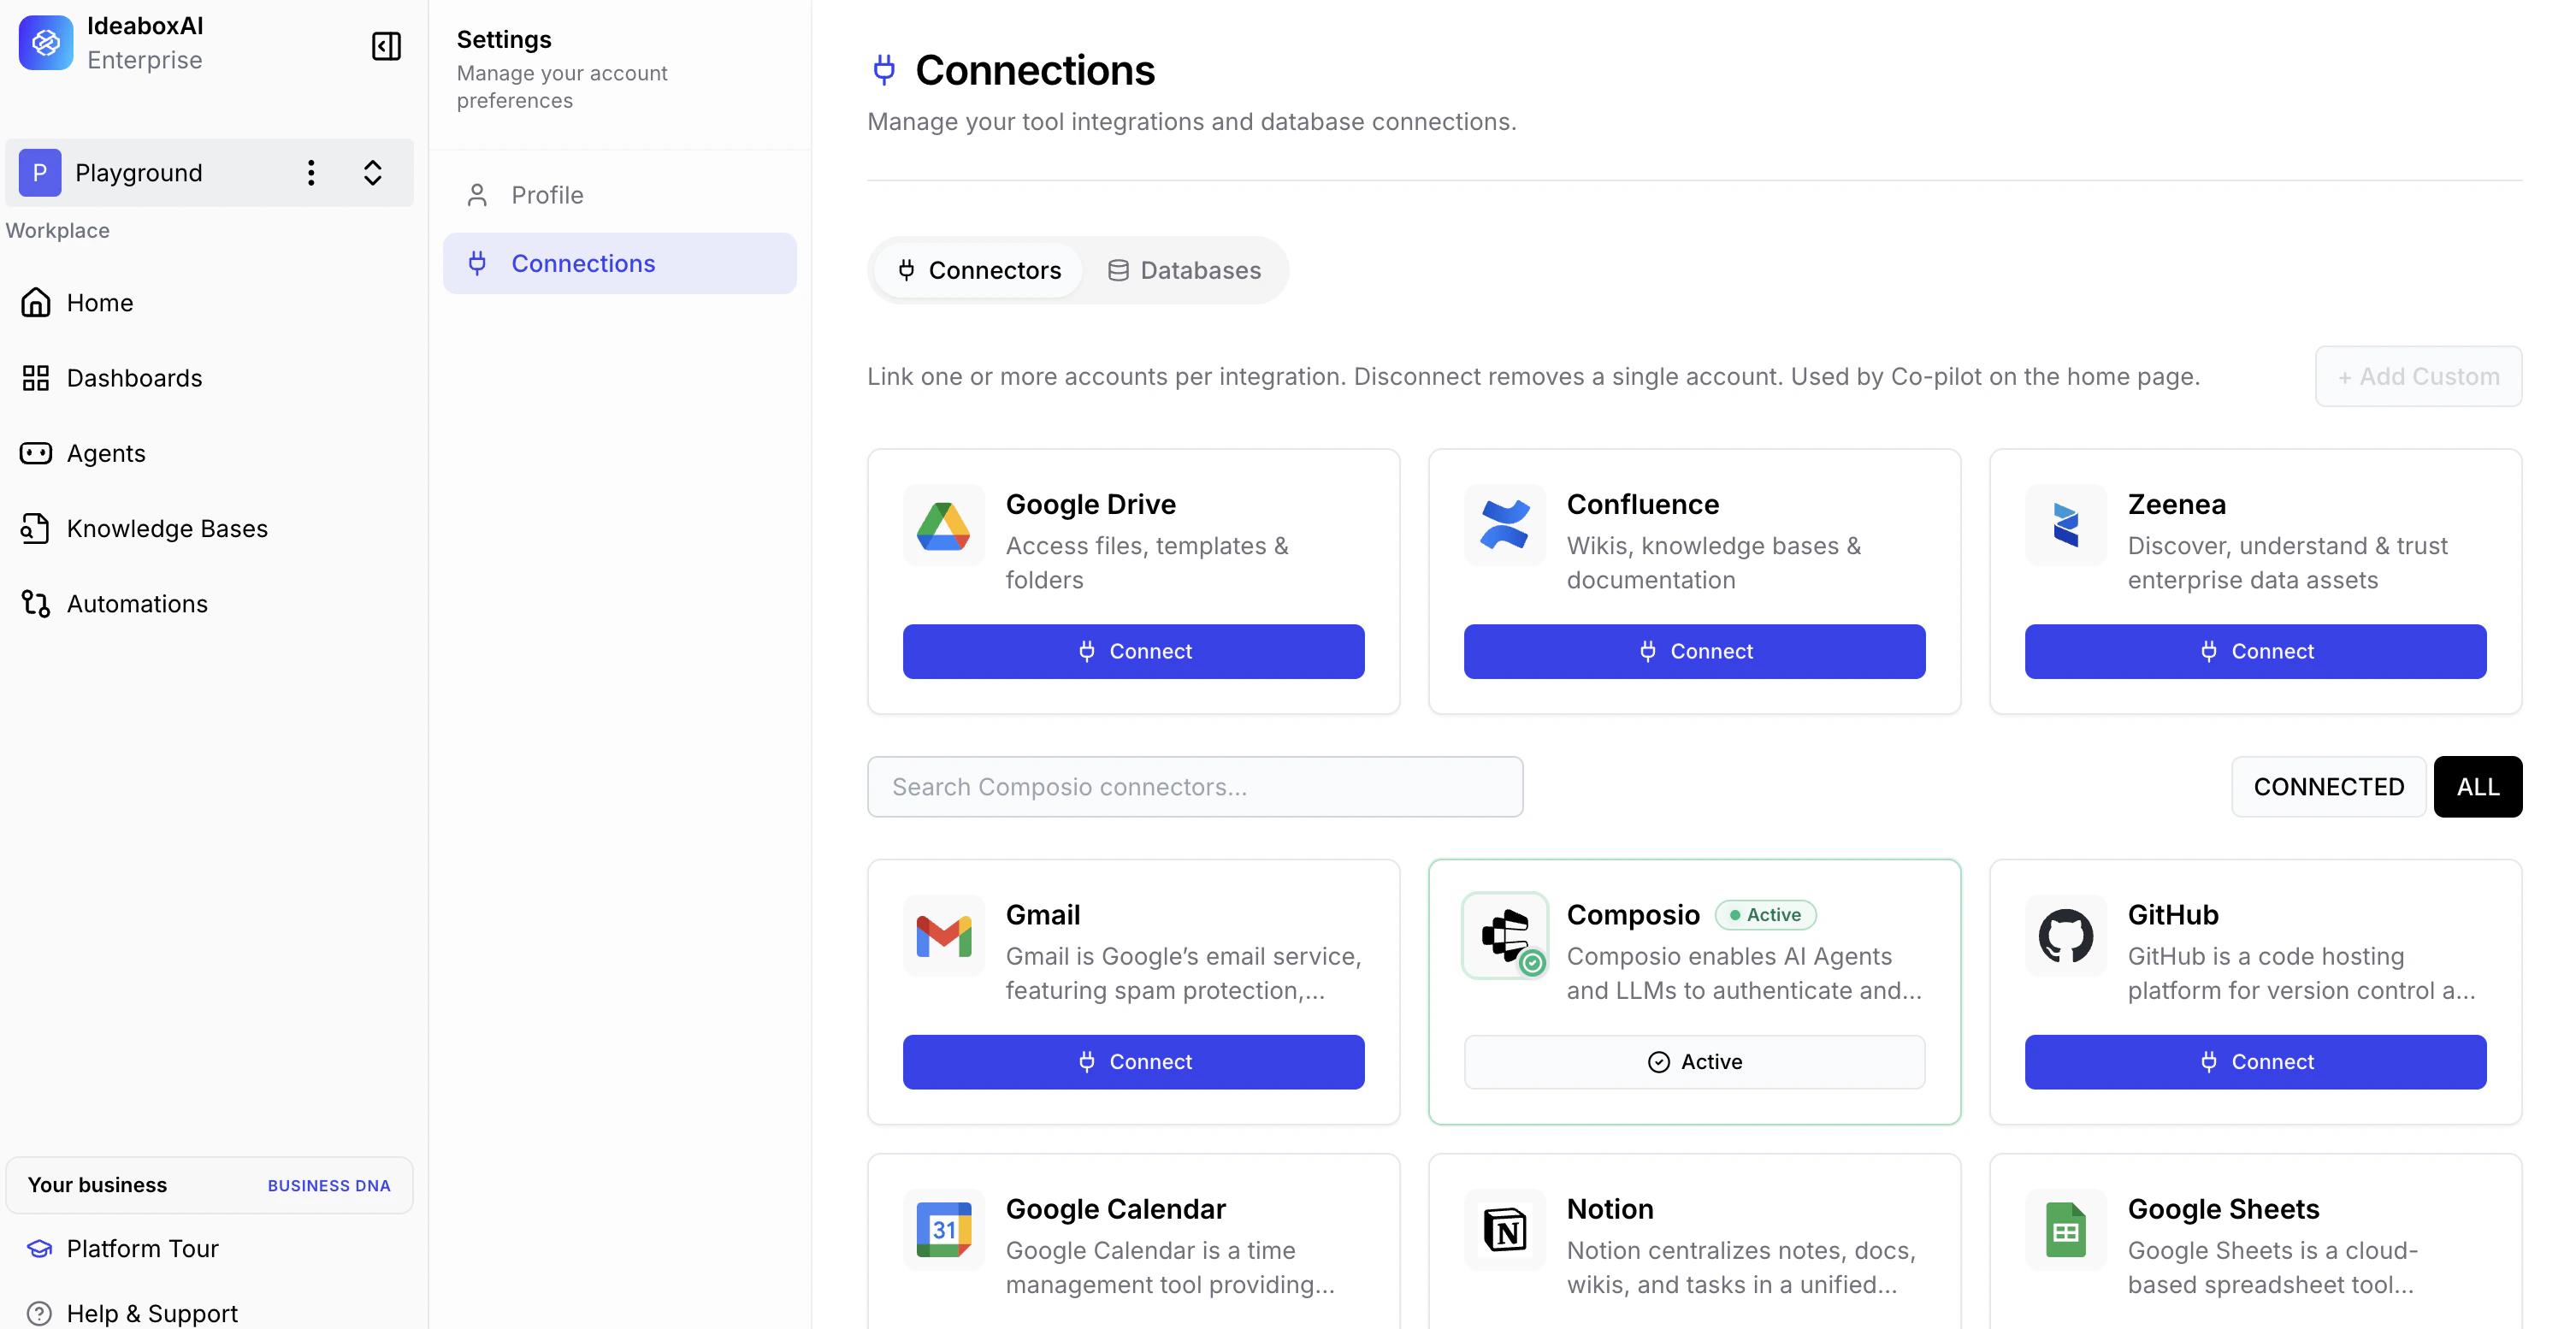Click the Zeenea logo icon
The width and height of the screenshot is (2576, 1329).
pos(2065,526)
